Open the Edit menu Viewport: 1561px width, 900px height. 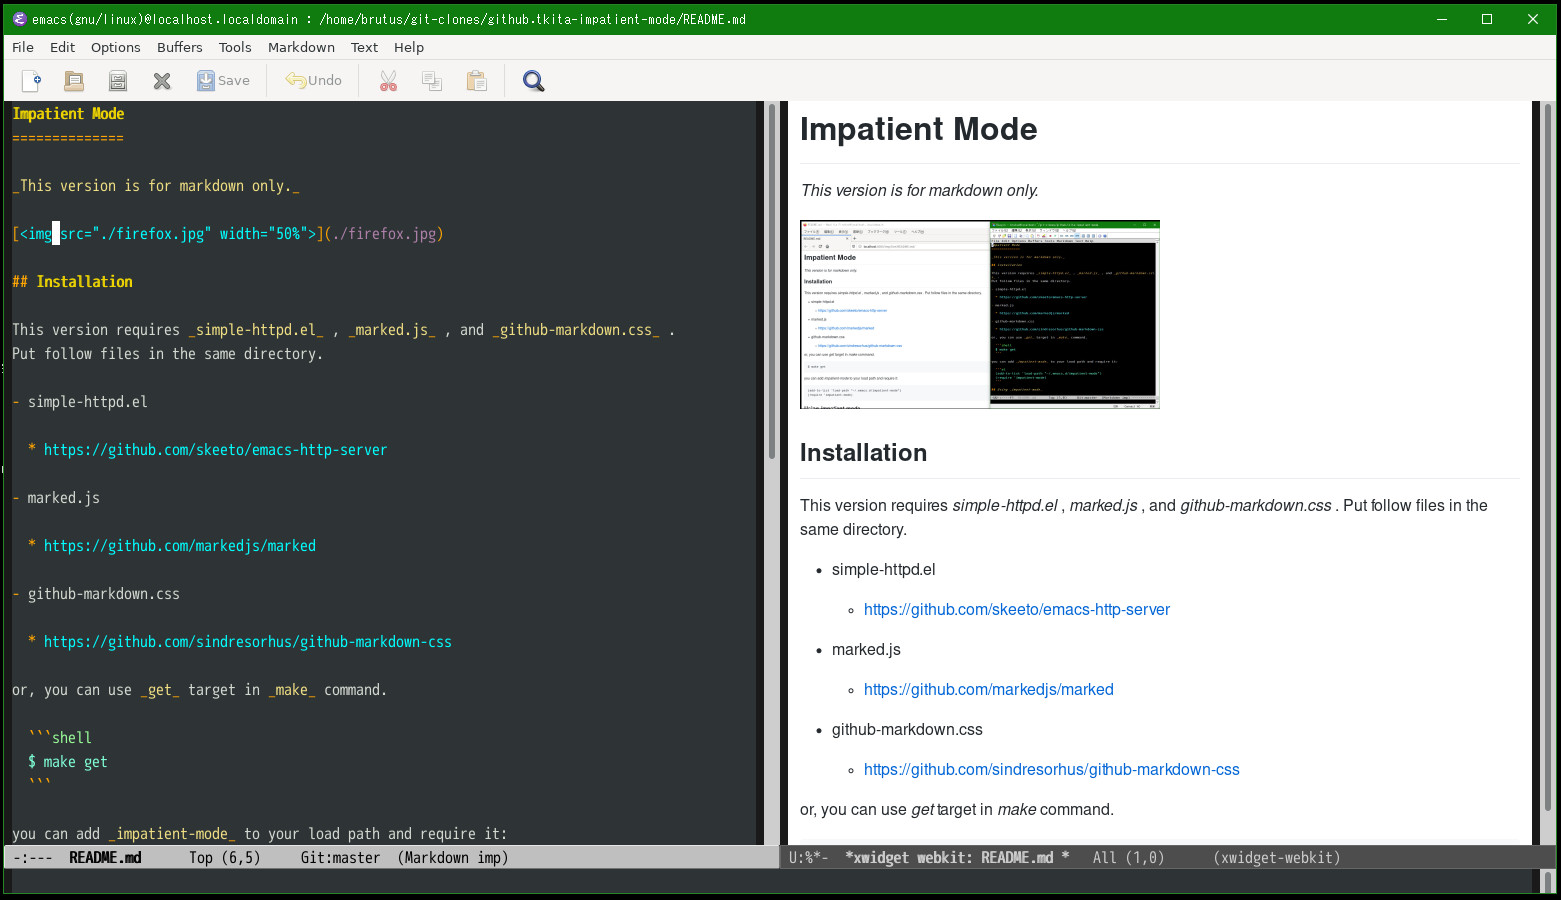62,47
